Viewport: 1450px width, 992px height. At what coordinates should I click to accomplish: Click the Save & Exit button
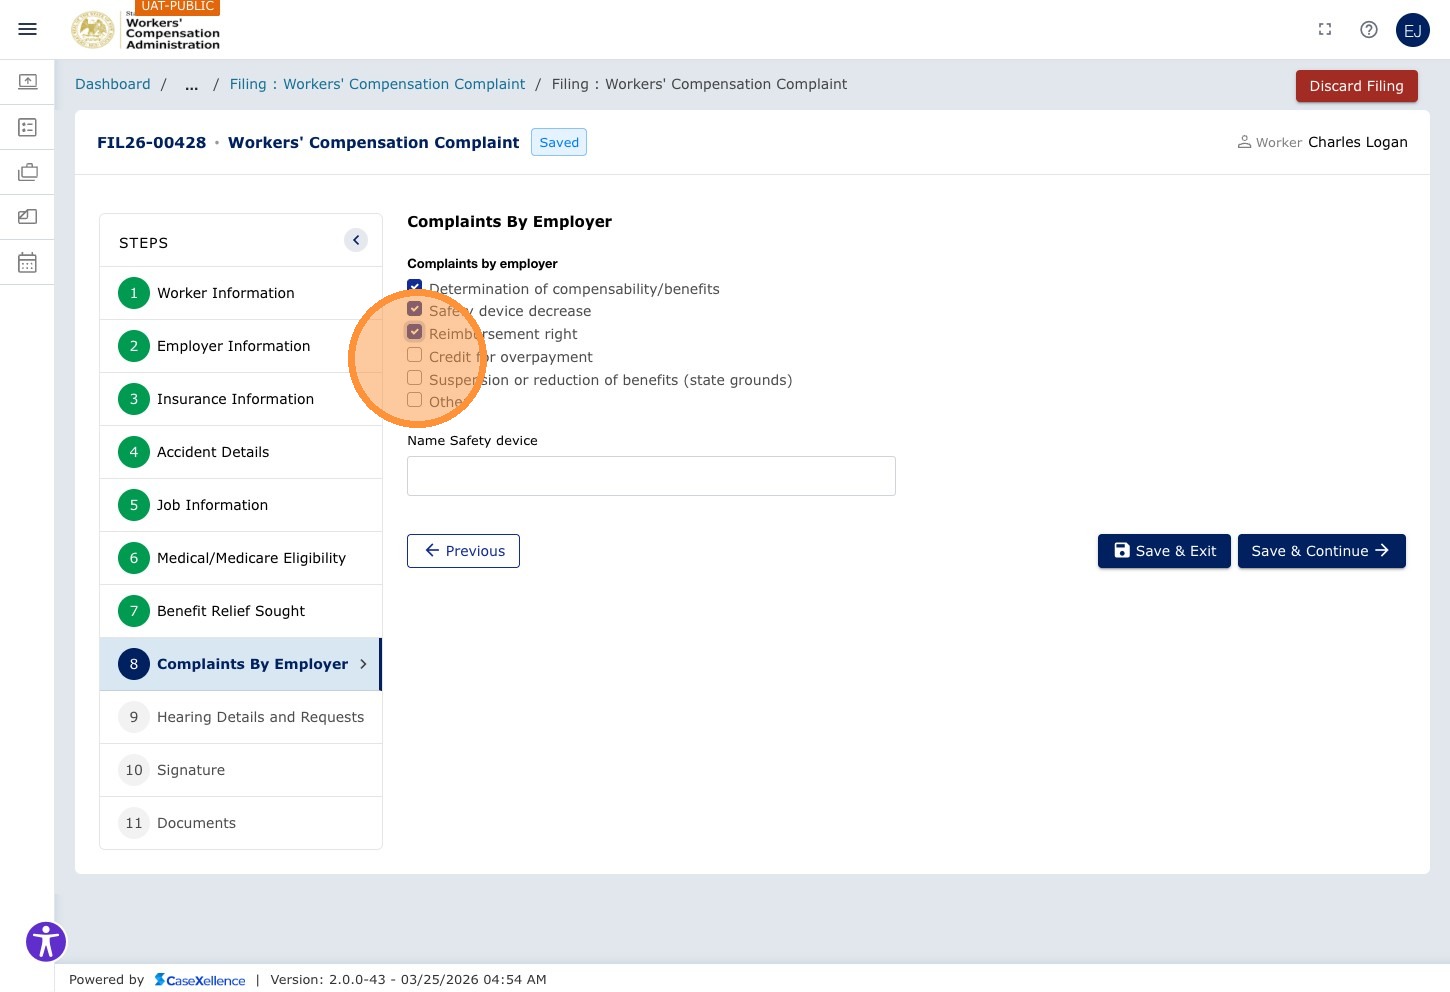pyautogui.click(x=1164, y=551)
